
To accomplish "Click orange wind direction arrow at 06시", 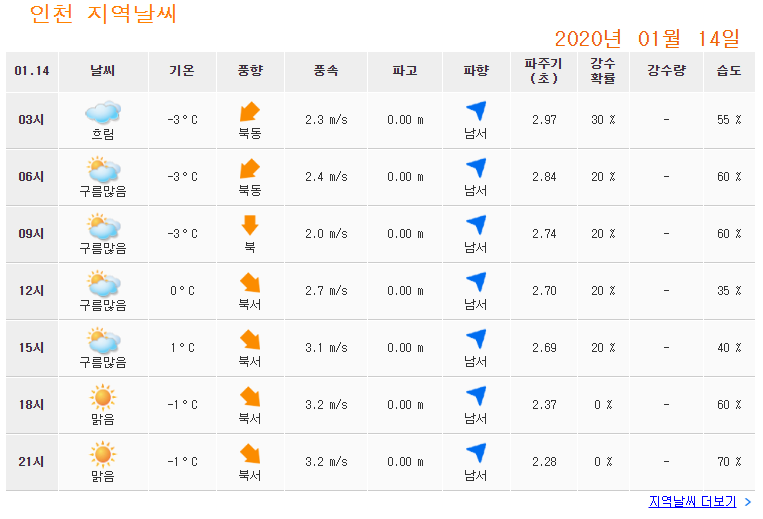I will [250, 169].
